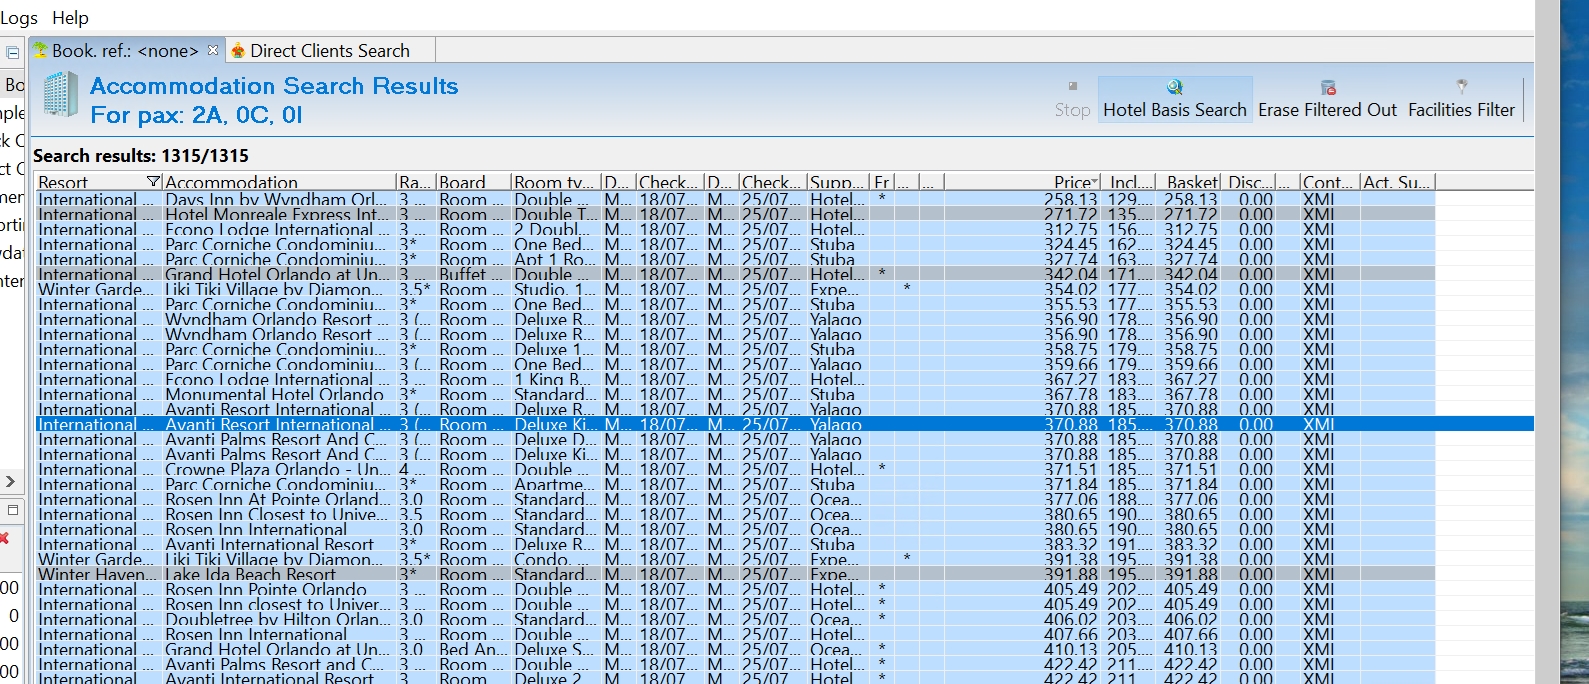
Task: Sort by the Accommodation column header
Action: pos(278,182)
